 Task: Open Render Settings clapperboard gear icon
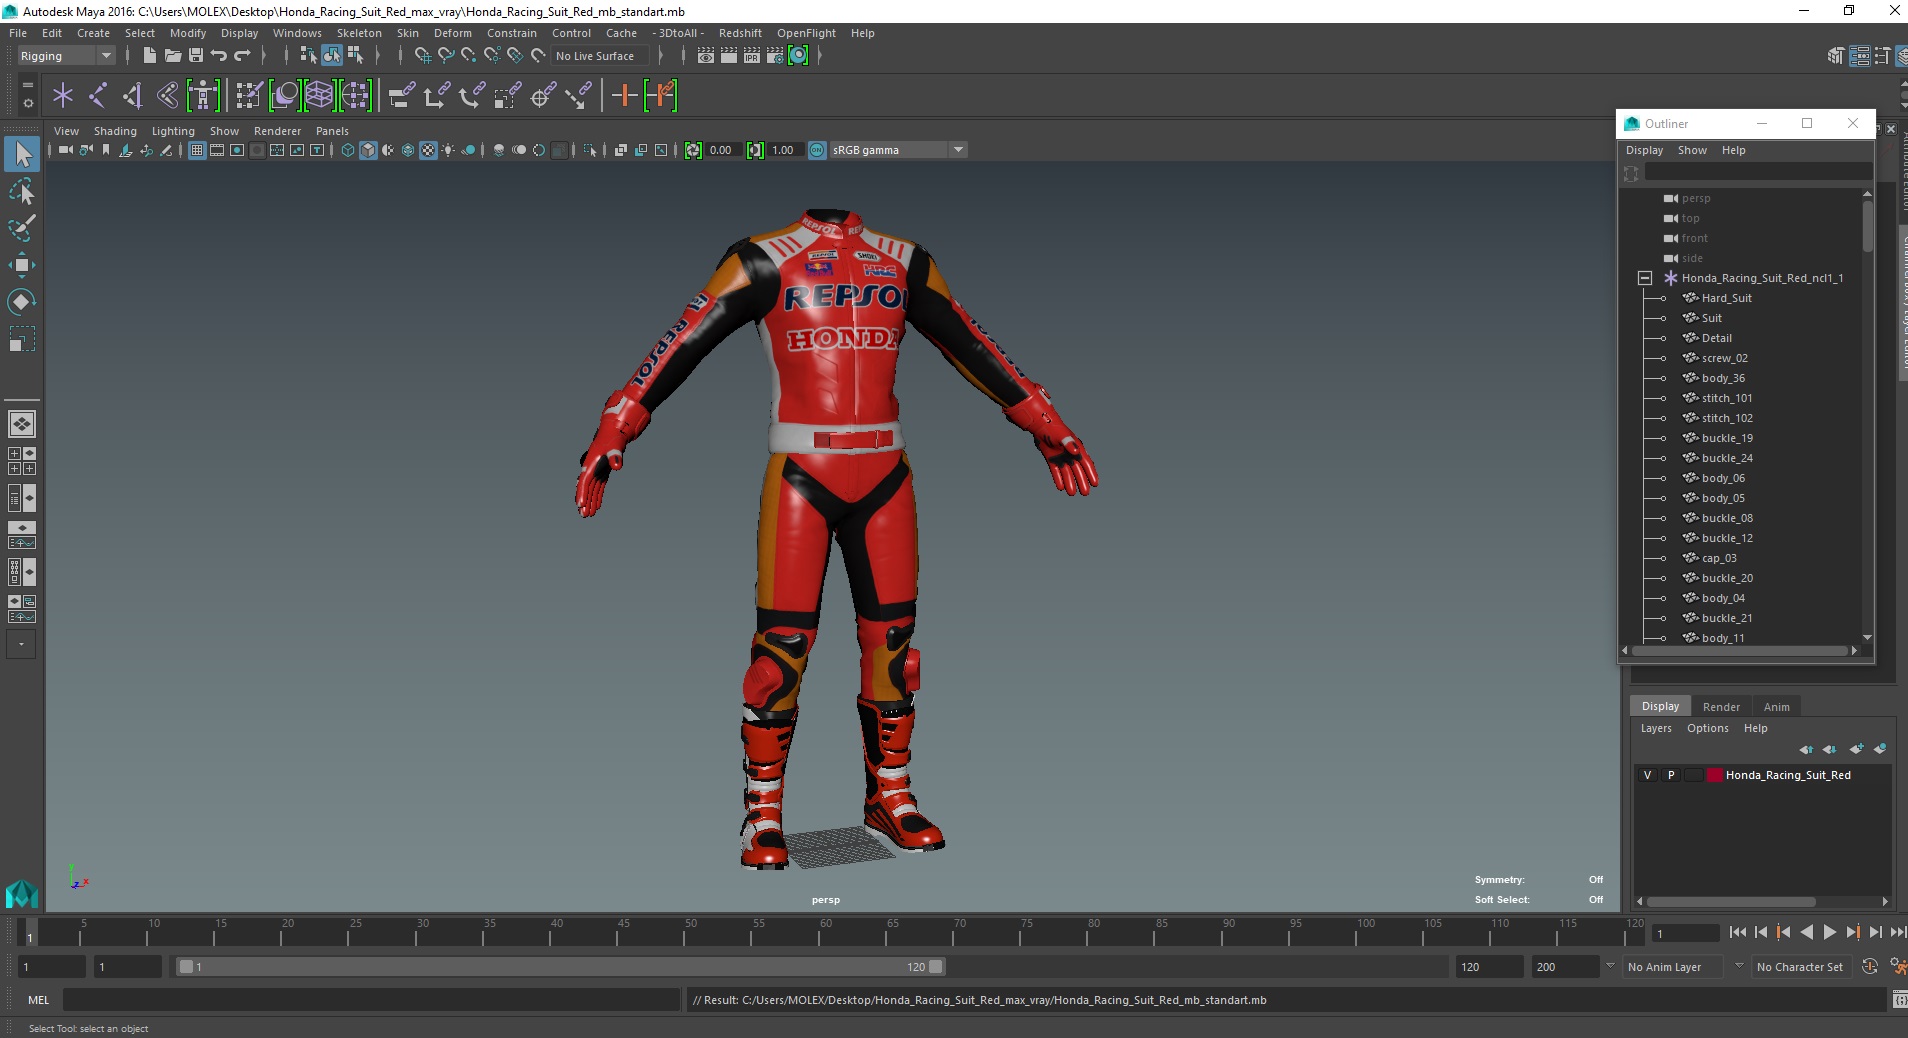(775, 56)
